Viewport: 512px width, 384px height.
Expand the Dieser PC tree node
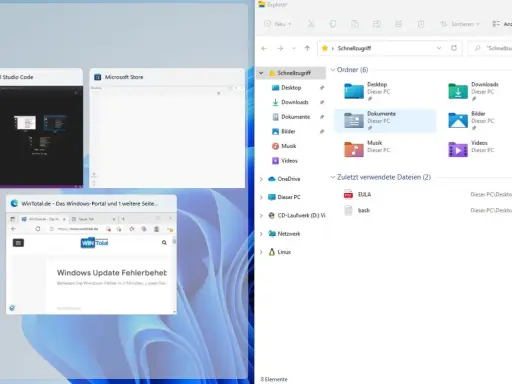(x=261, y=197)
